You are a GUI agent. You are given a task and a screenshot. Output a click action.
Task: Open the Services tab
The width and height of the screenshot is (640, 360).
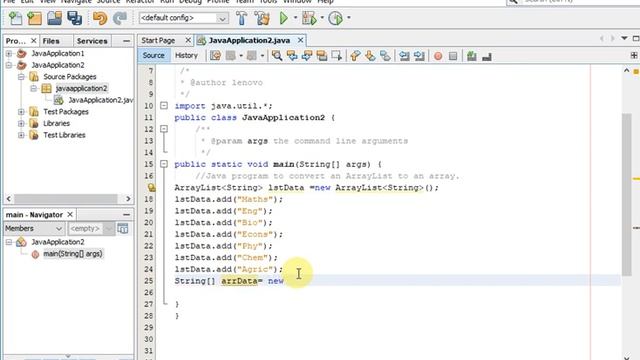92,41
